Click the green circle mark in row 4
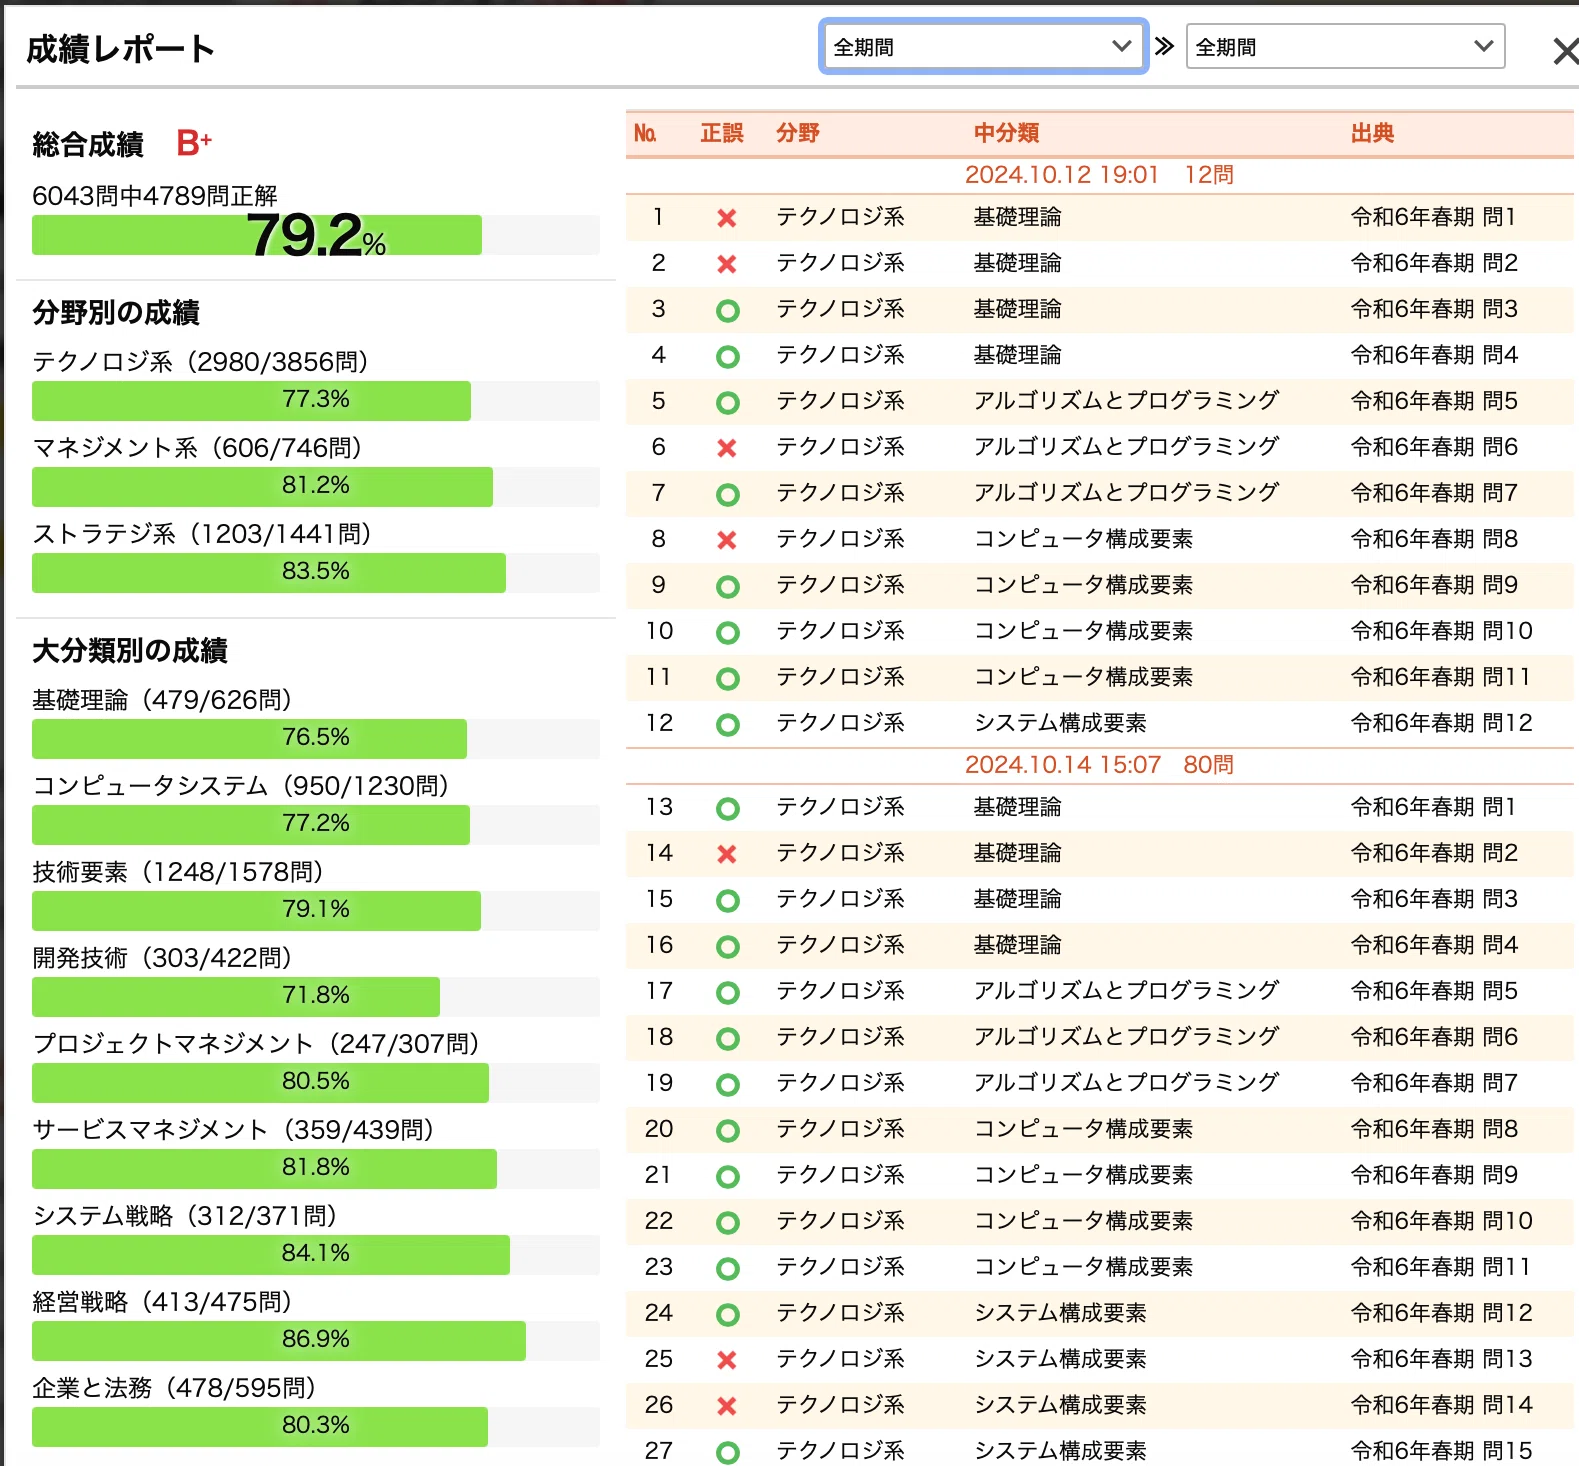This screenshot has height=1466, width=1579. [728, 356]
